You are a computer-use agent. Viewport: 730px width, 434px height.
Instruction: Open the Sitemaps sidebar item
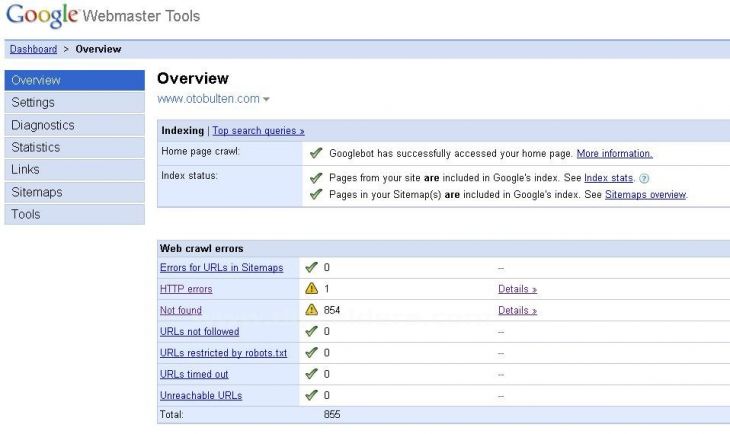point(37,192)
